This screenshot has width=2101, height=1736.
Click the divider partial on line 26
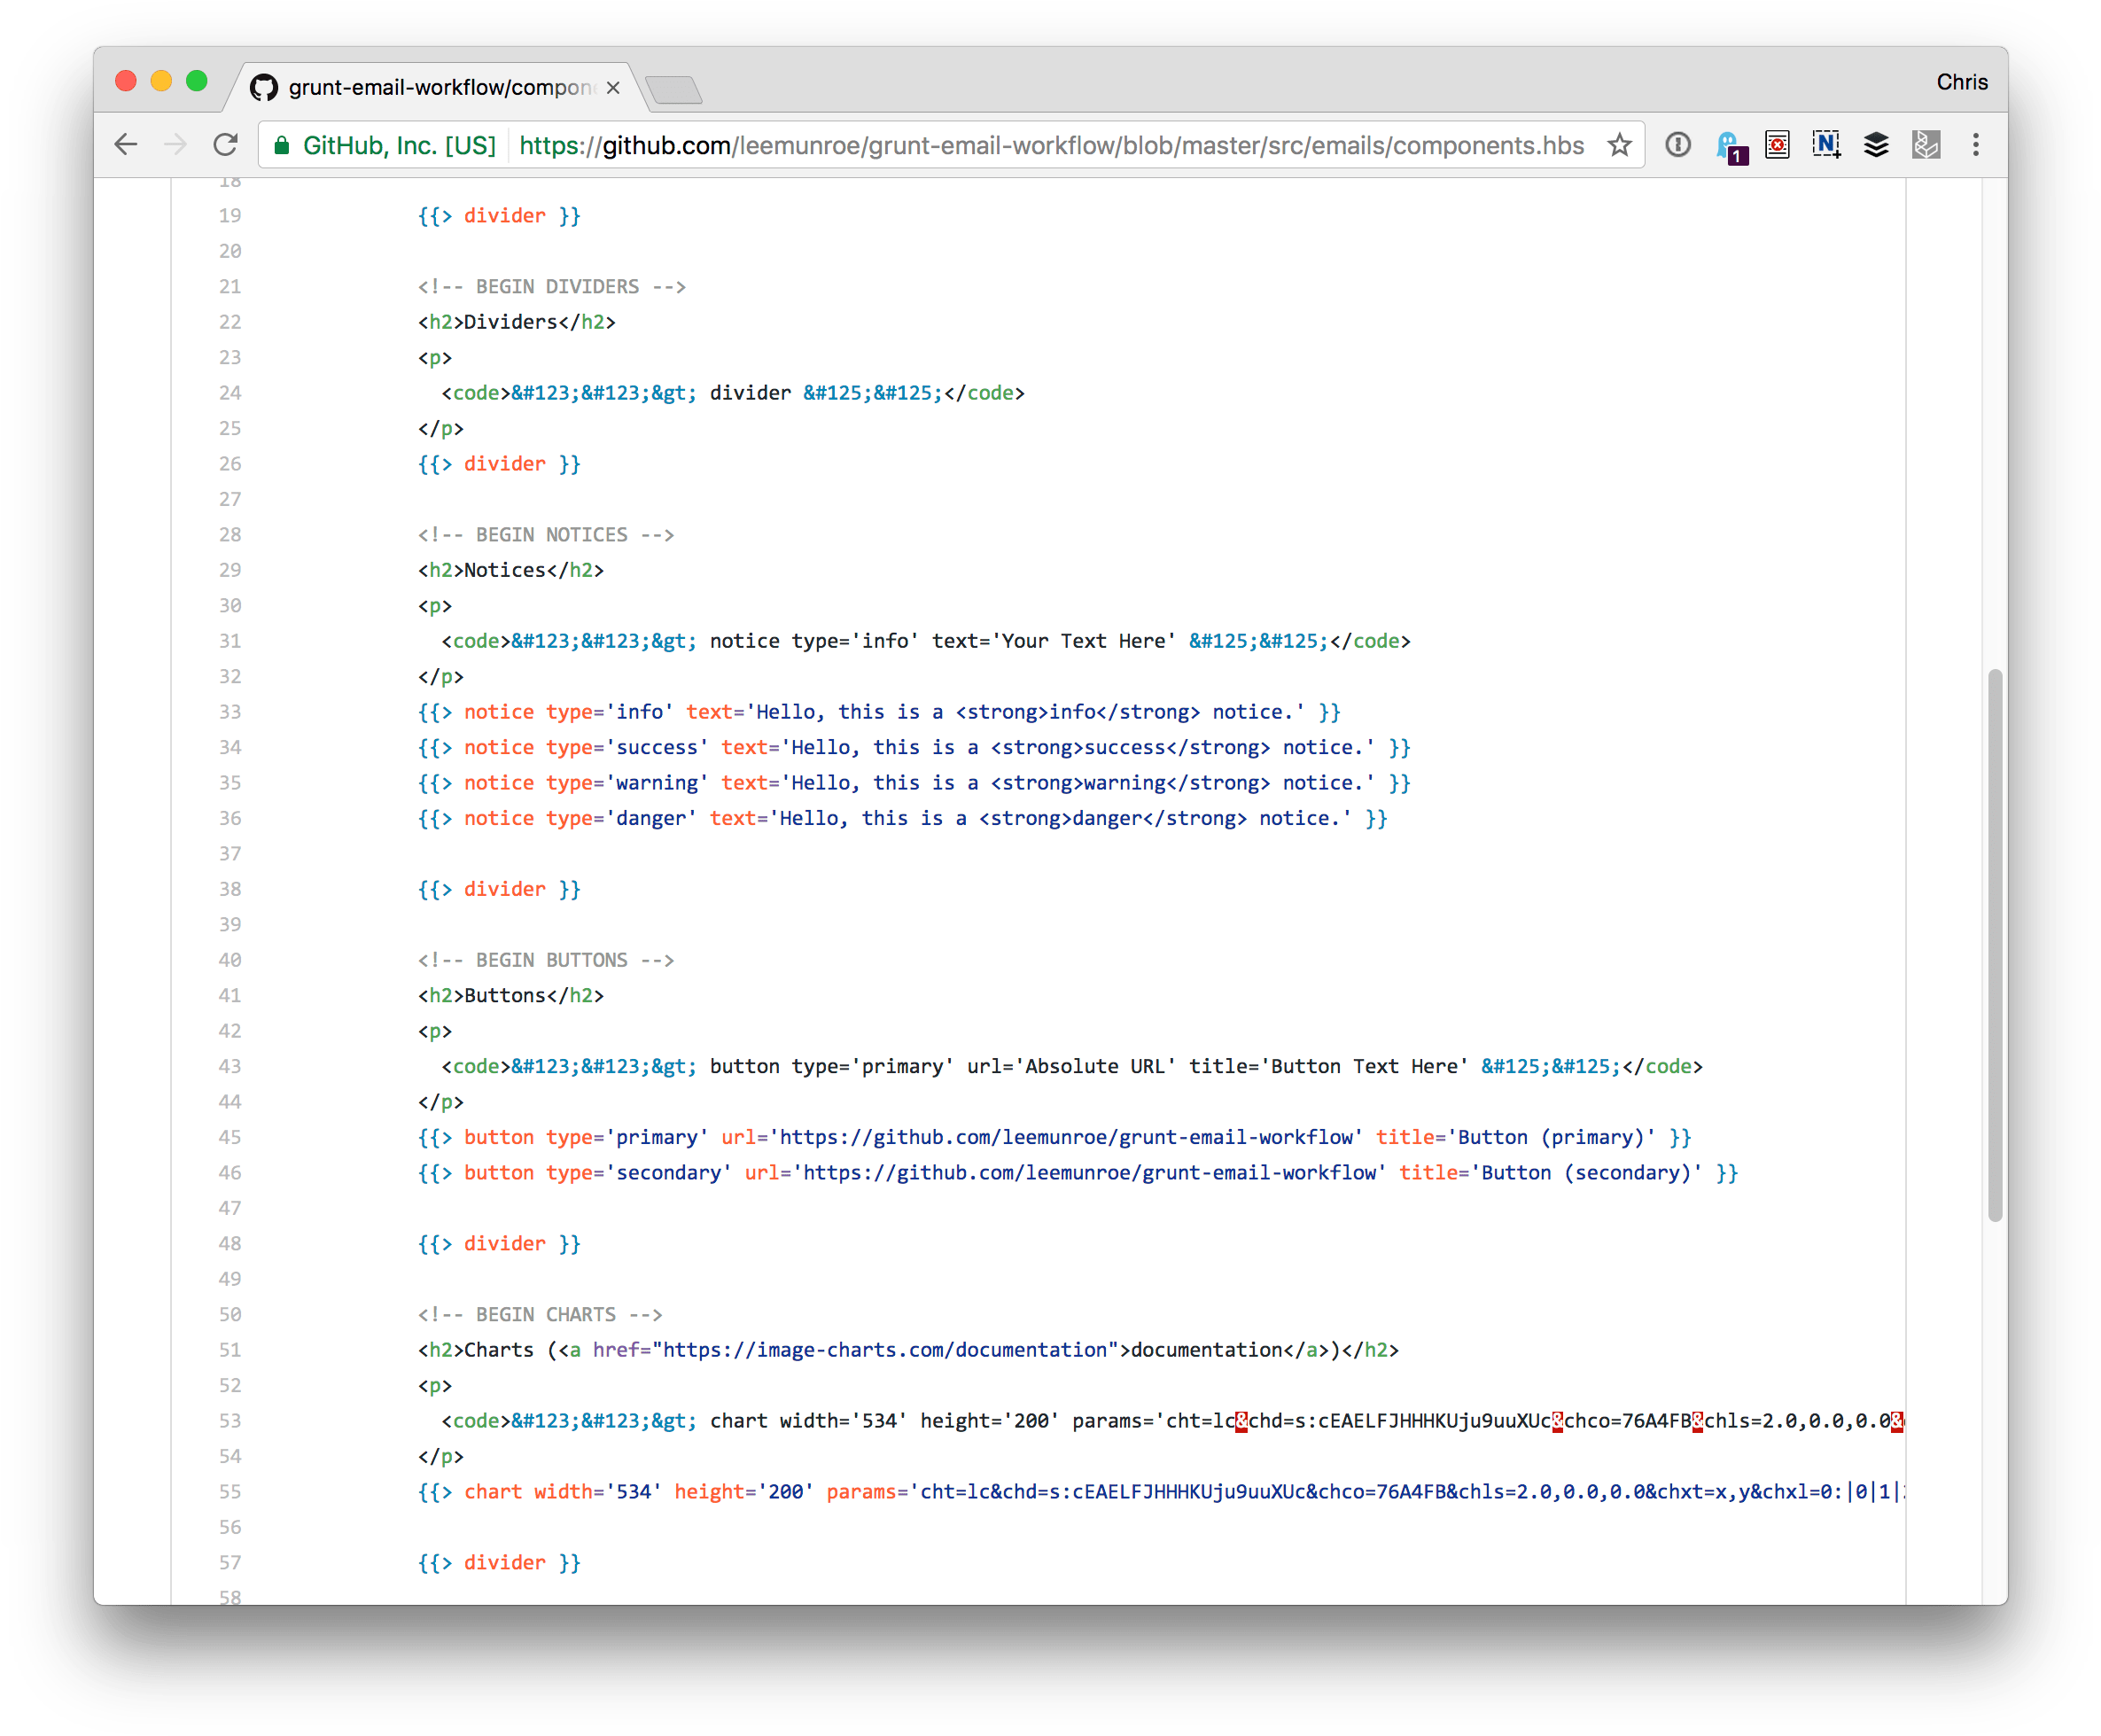point(499,463)
